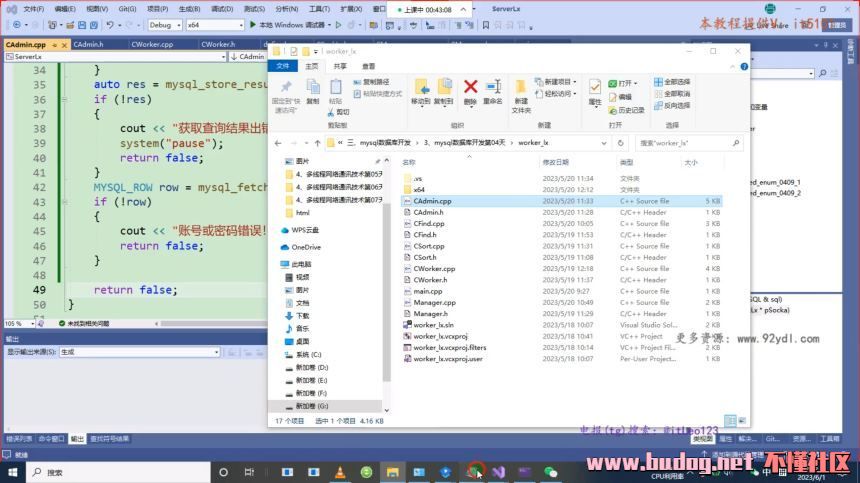Open the Git(G) menu in Visual Studio
The width and height of the screenshot is (860, 483).
[x=127, y=9]
